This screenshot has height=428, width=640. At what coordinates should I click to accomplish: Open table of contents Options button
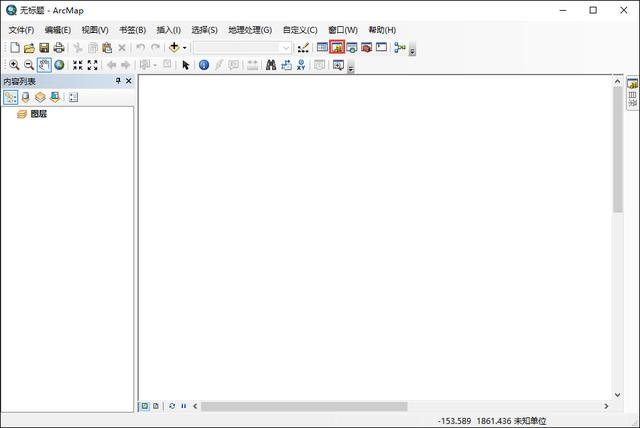(73, 97)
